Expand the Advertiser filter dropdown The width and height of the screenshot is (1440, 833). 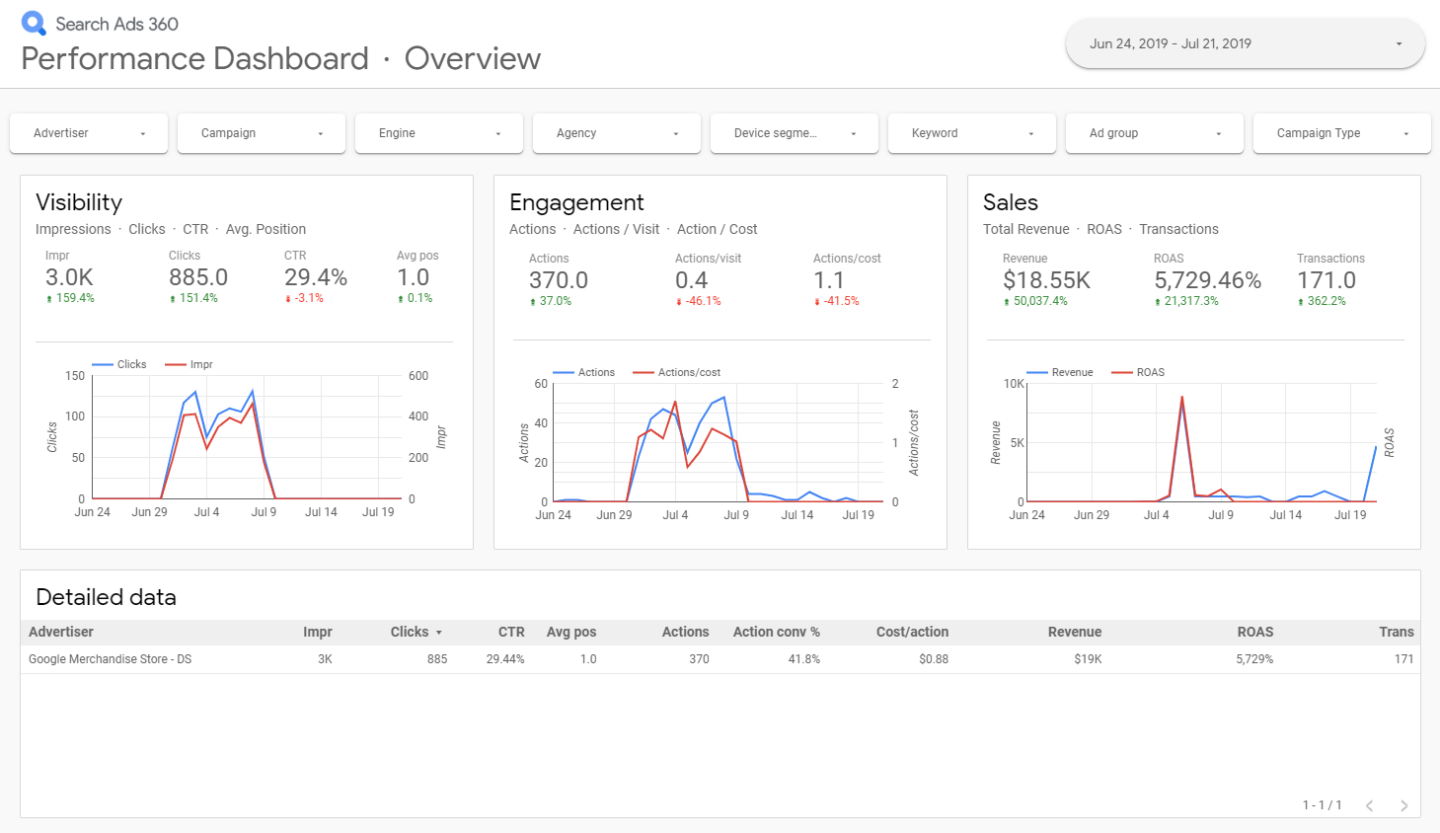[x=89, y=133]
